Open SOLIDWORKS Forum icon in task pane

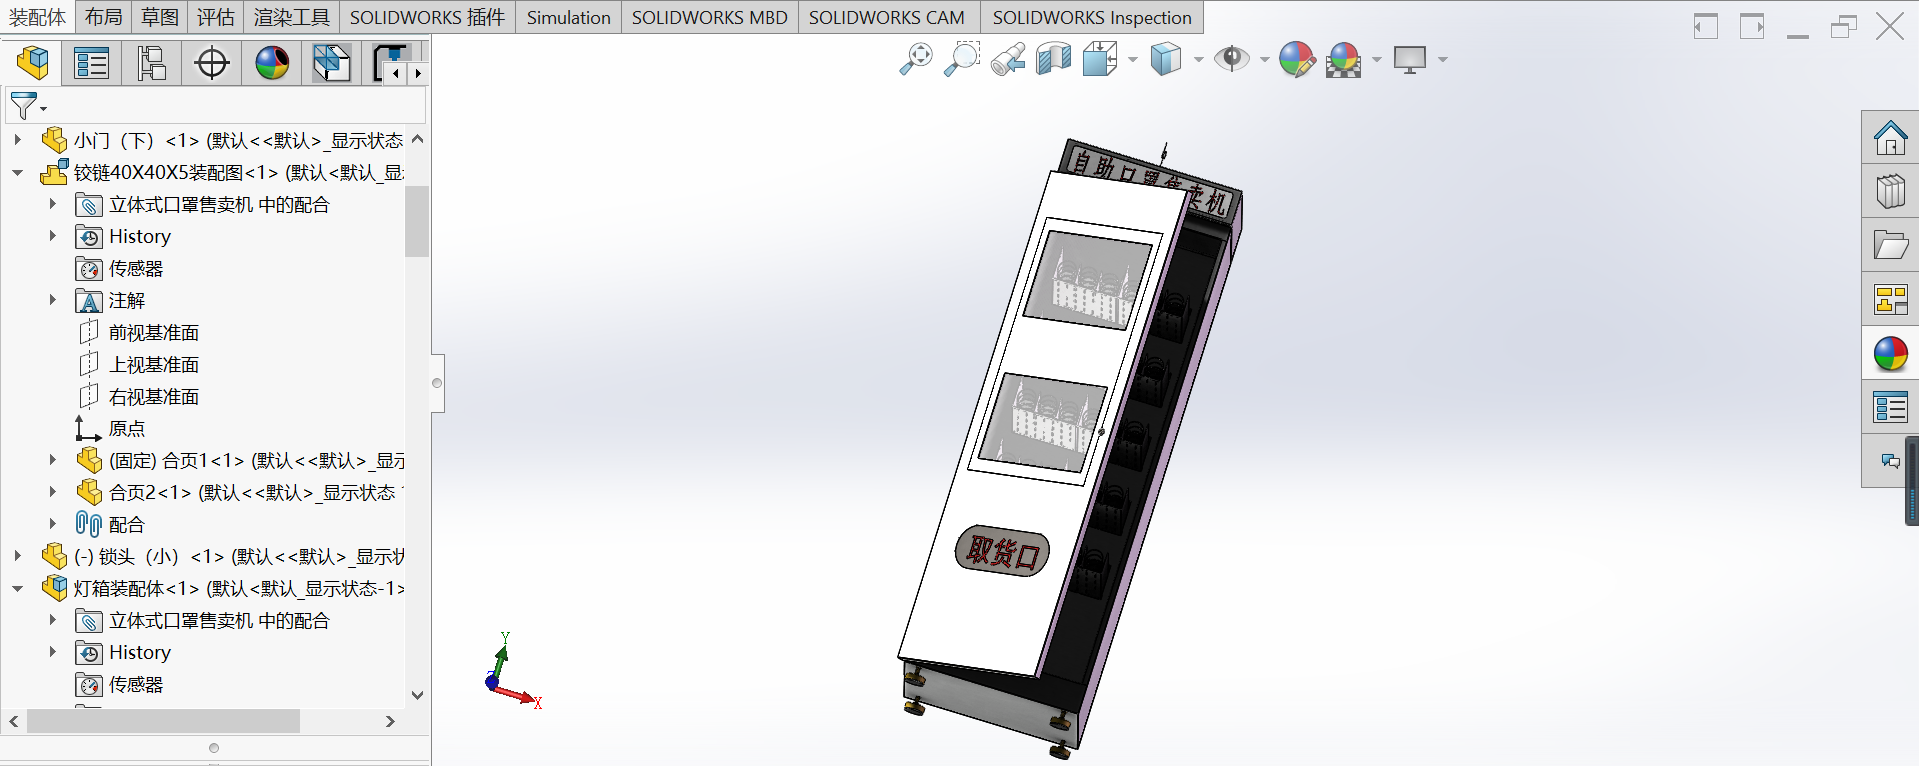click(1890, 461)
